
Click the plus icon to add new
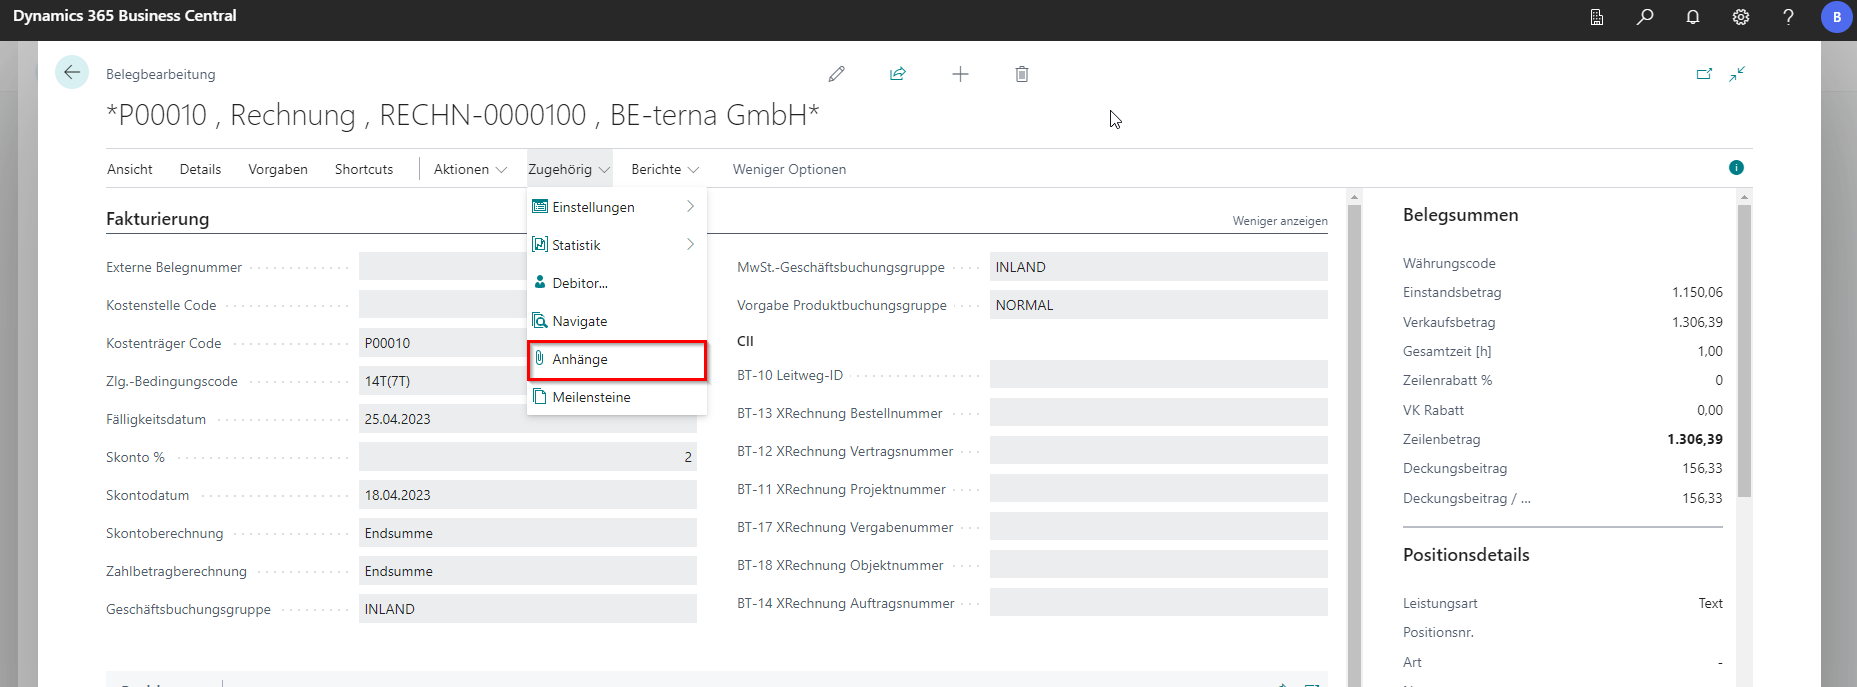pos(960,74)
